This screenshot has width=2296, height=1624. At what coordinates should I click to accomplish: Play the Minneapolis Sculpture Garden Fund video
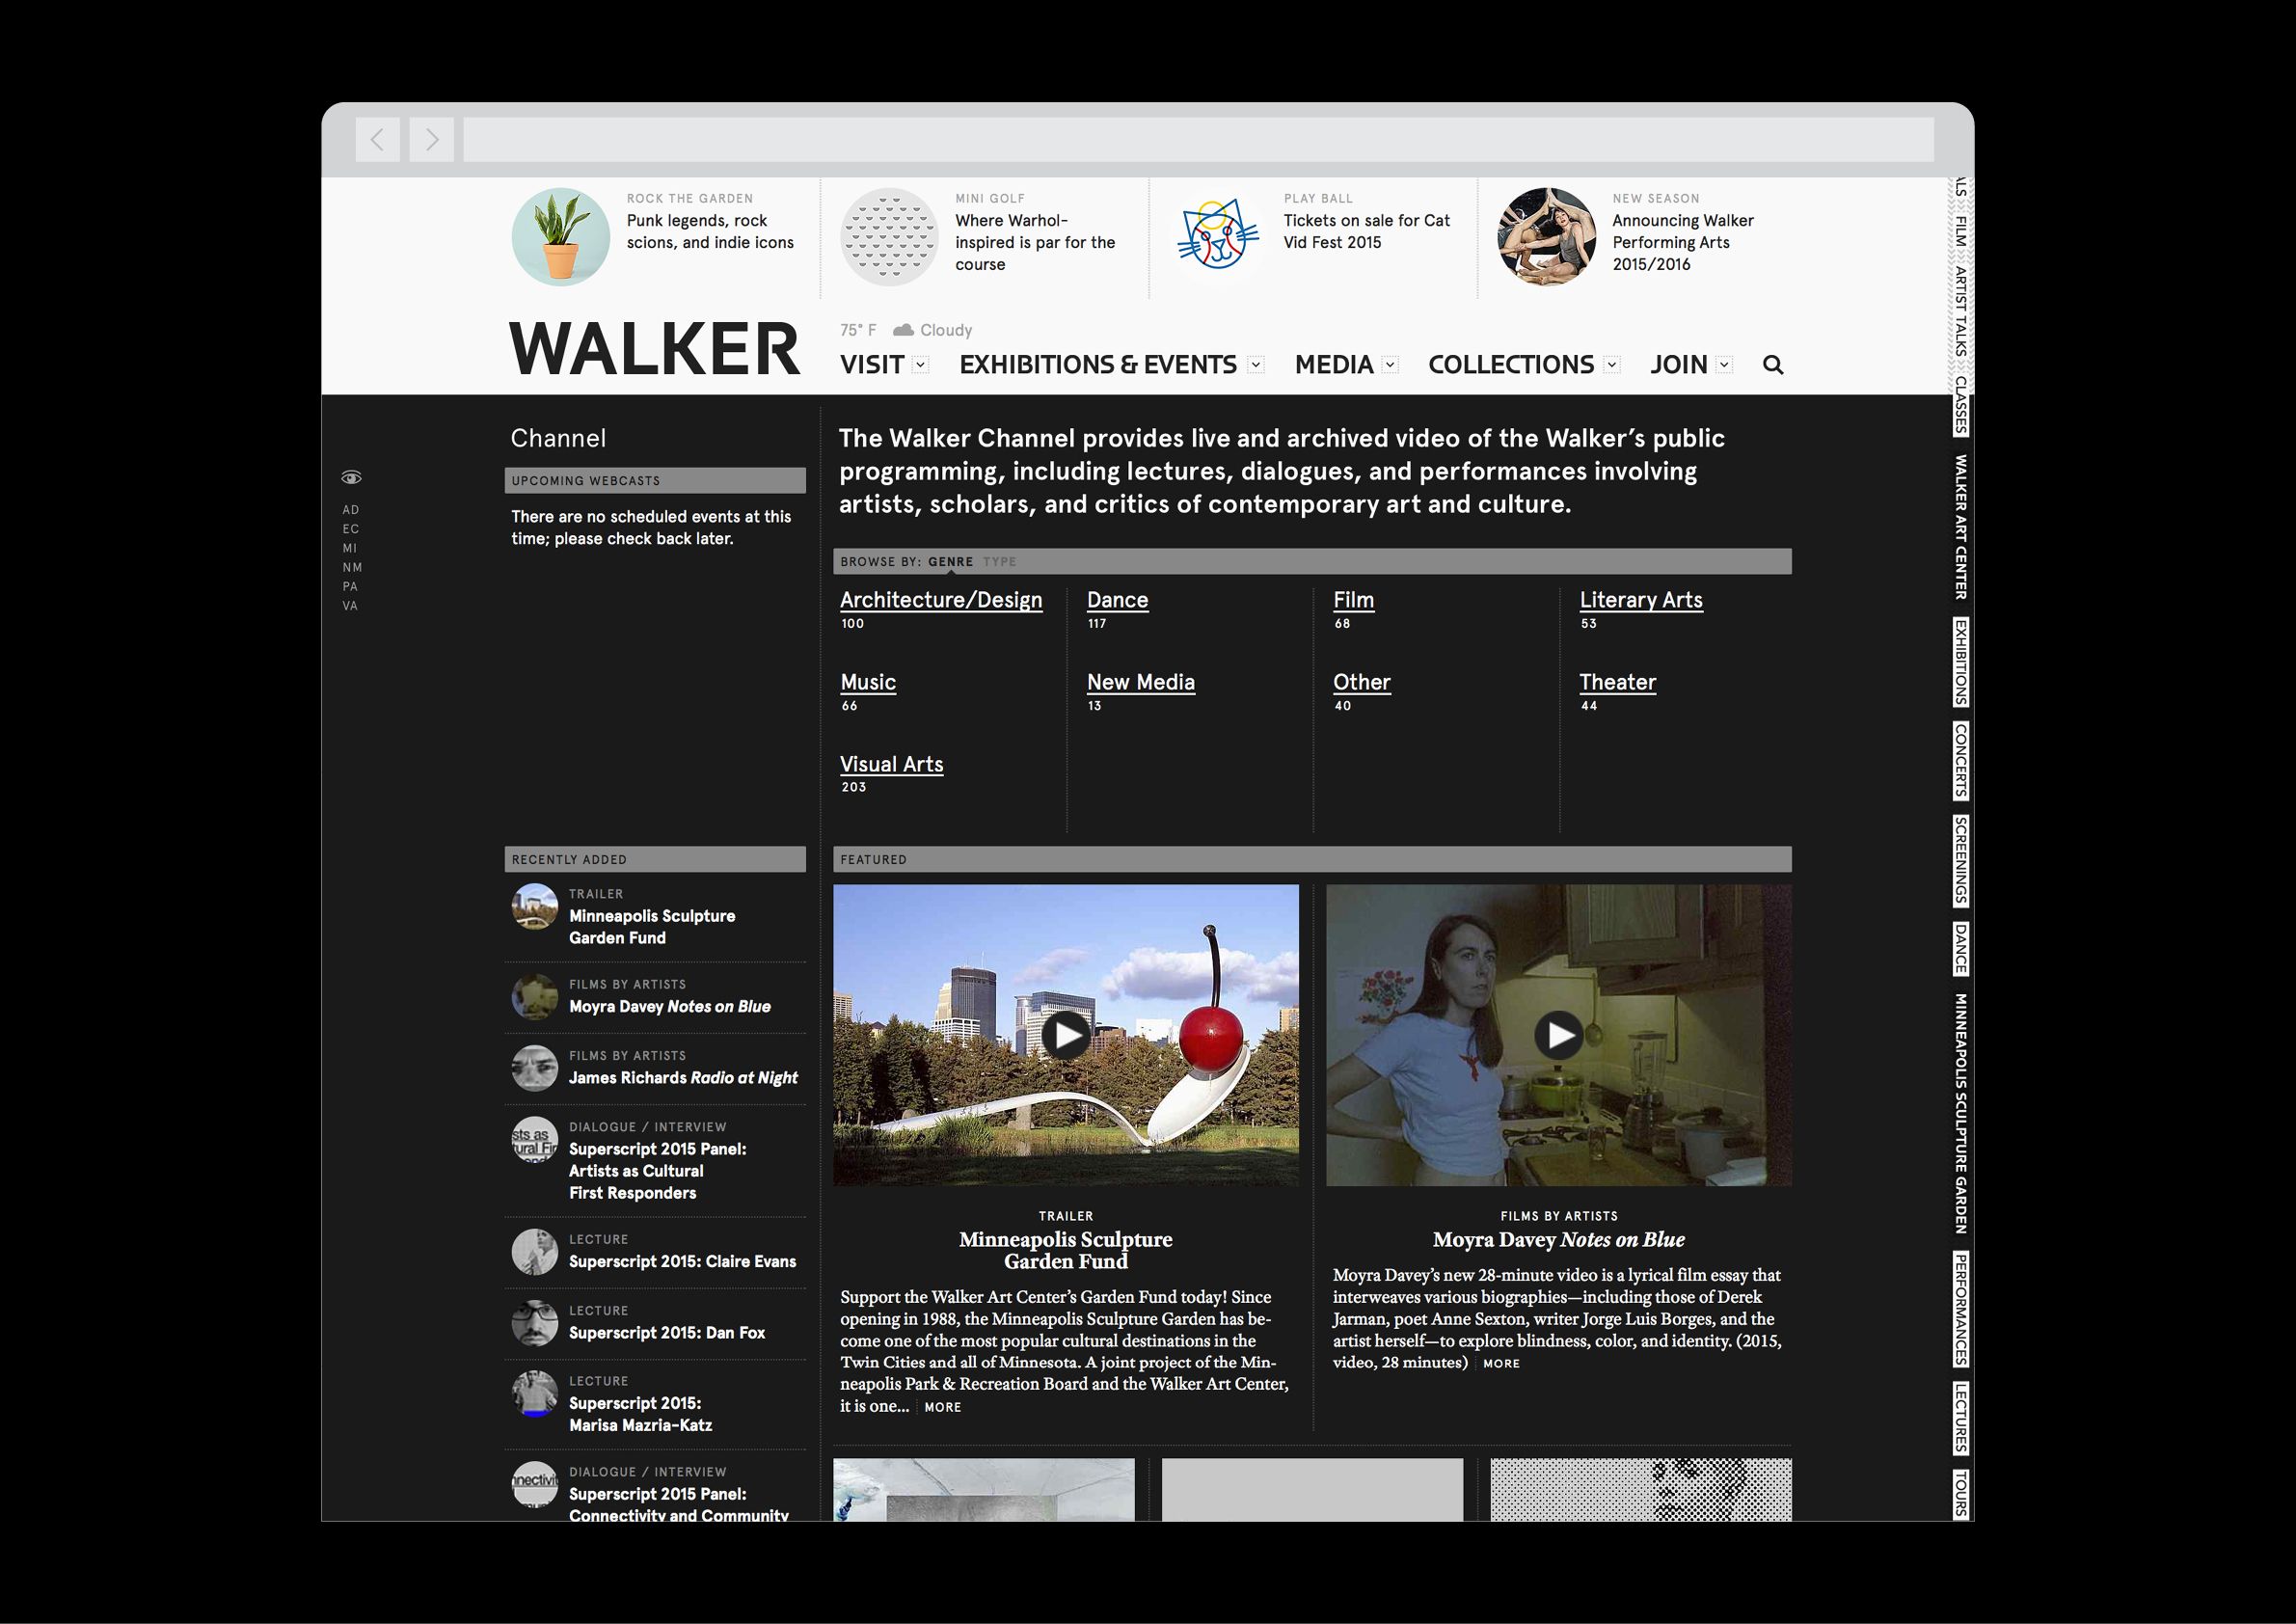coord(1066,1035)
